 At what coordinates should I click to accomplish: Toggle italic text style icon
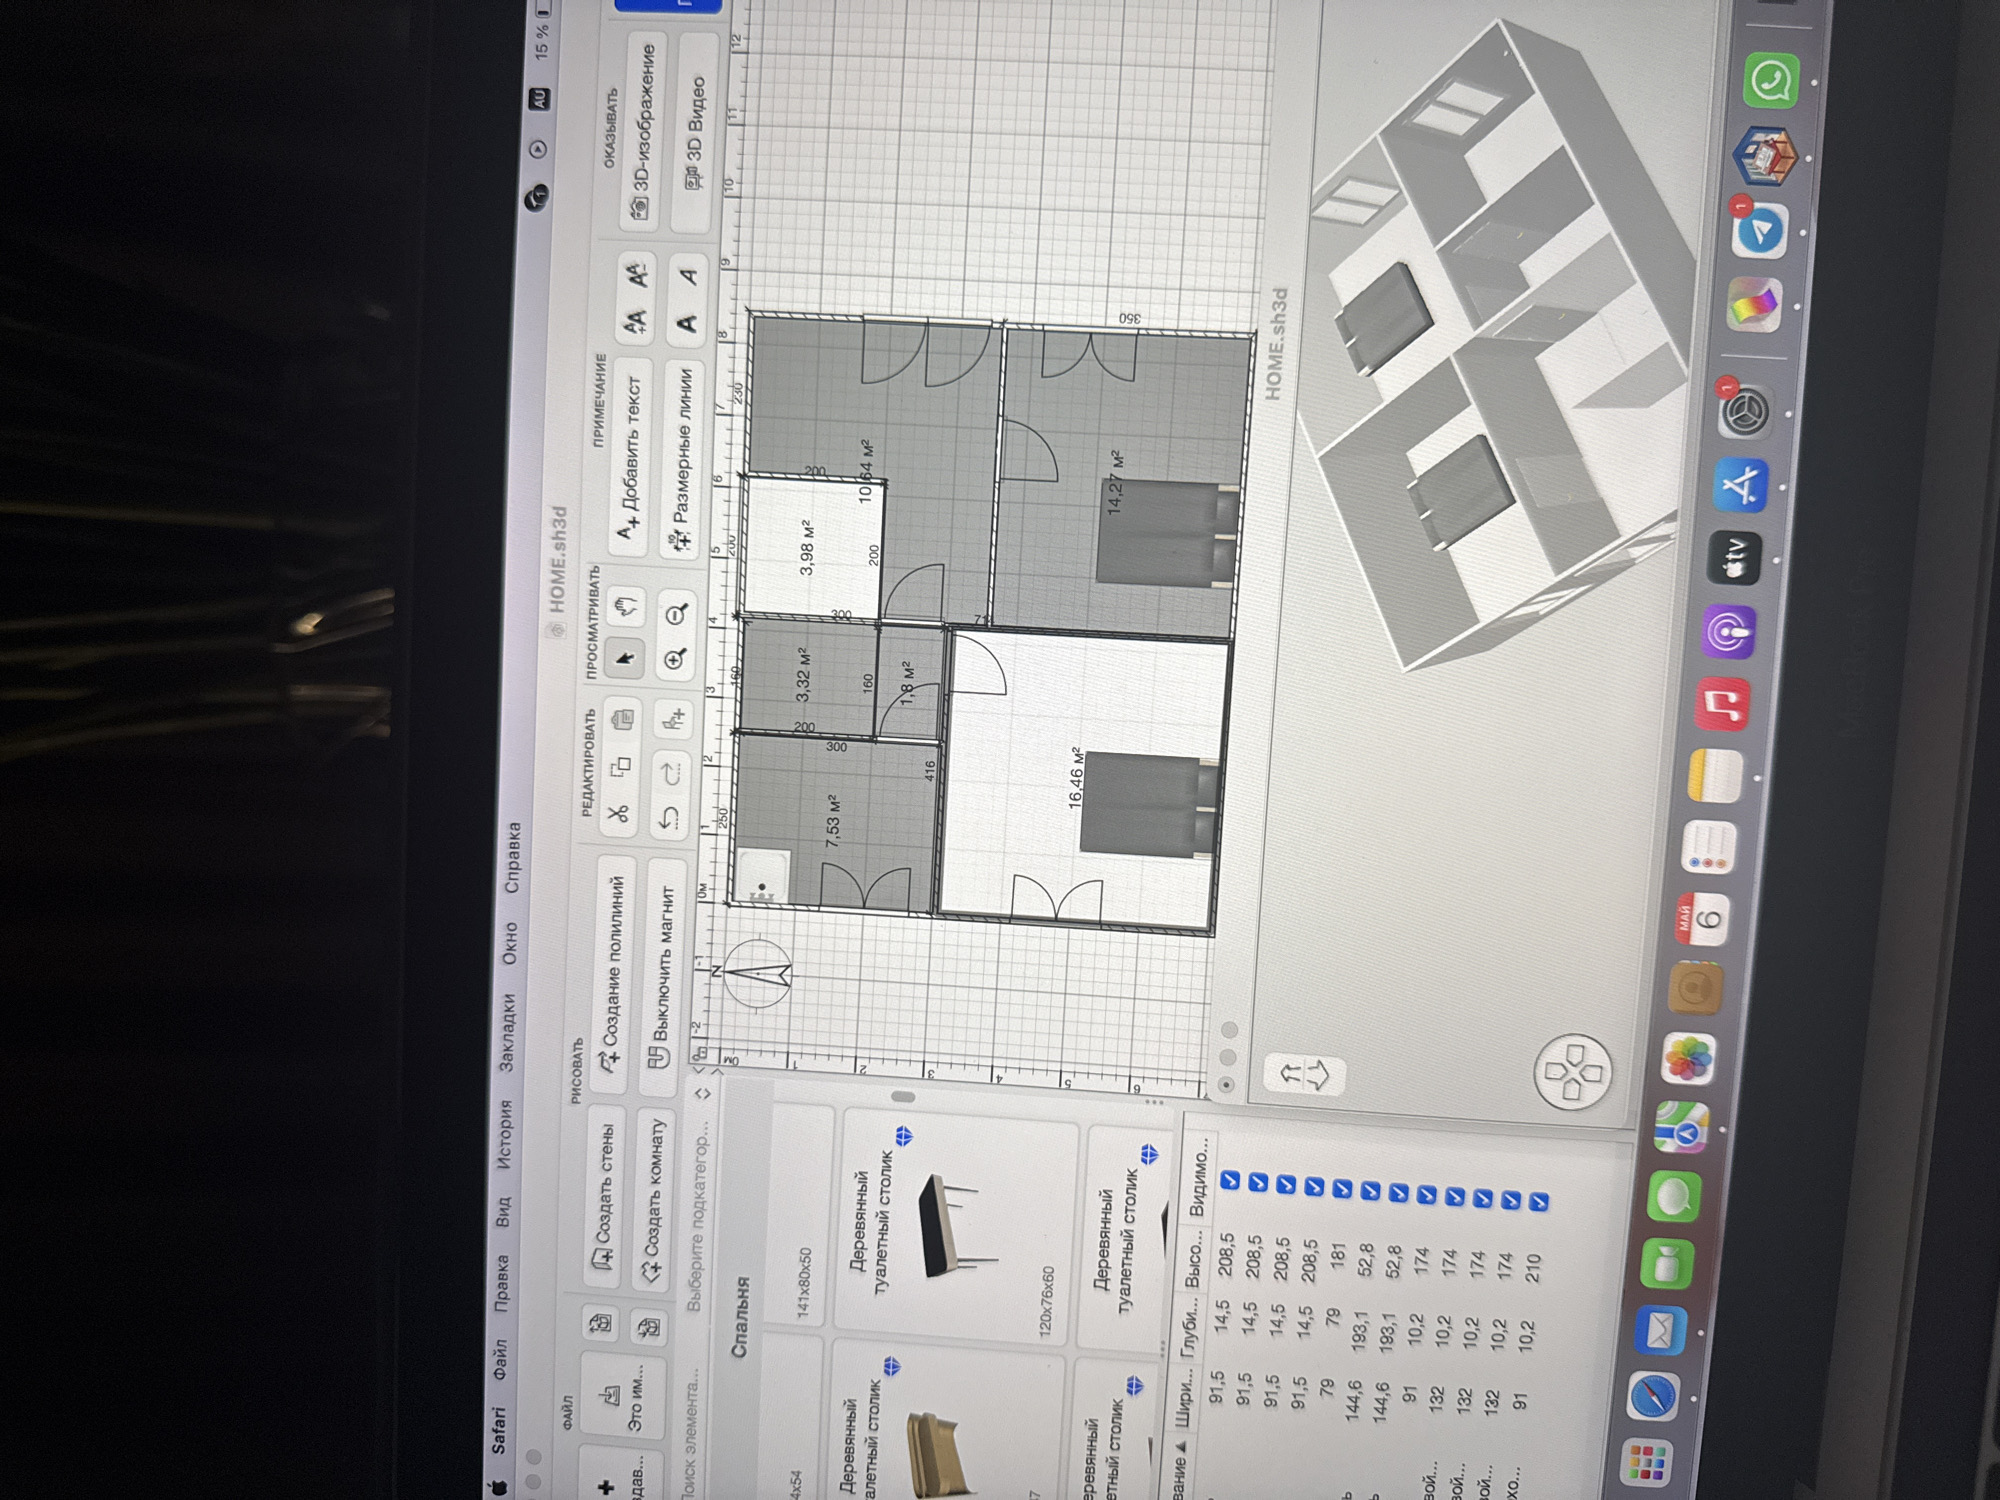click(x=688, y=275)
